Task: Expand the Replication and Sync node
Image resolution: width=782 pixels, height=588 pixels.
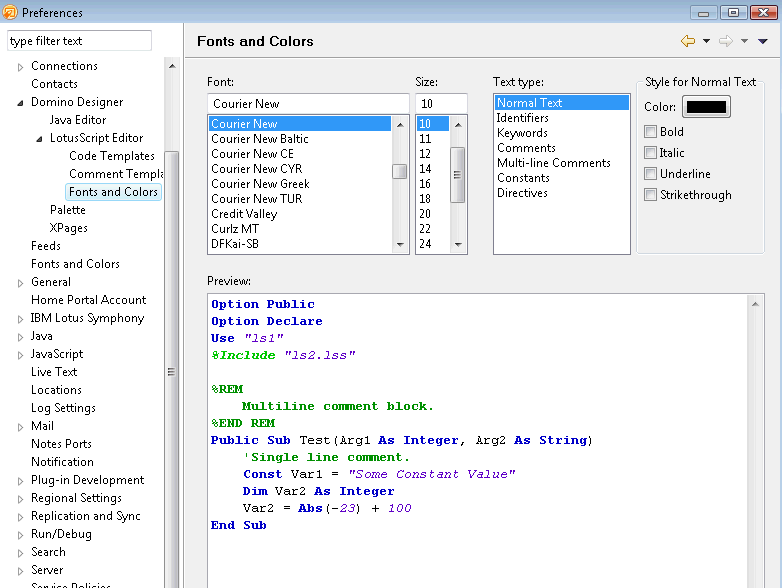Action: [x=20, y=517]
